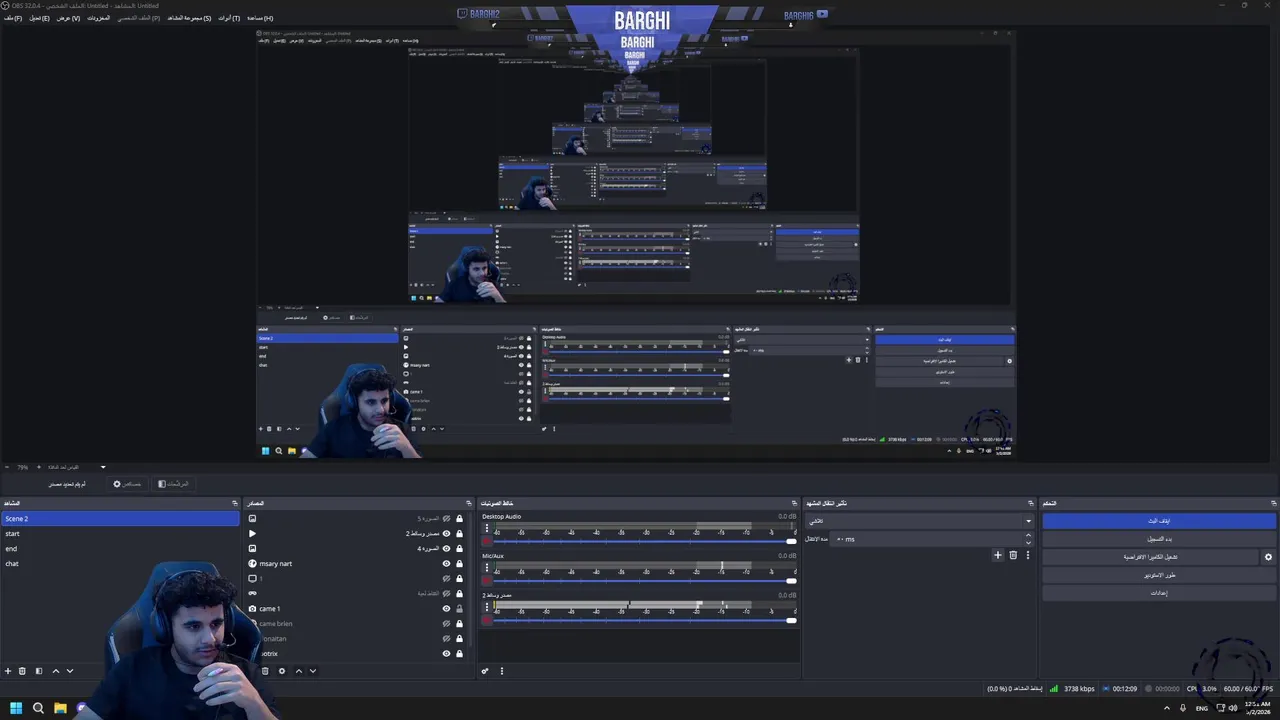This screenshot has width=1280, height=720.
Task: Move the selected source down in Sources toolbar
Action: [312, 671]
